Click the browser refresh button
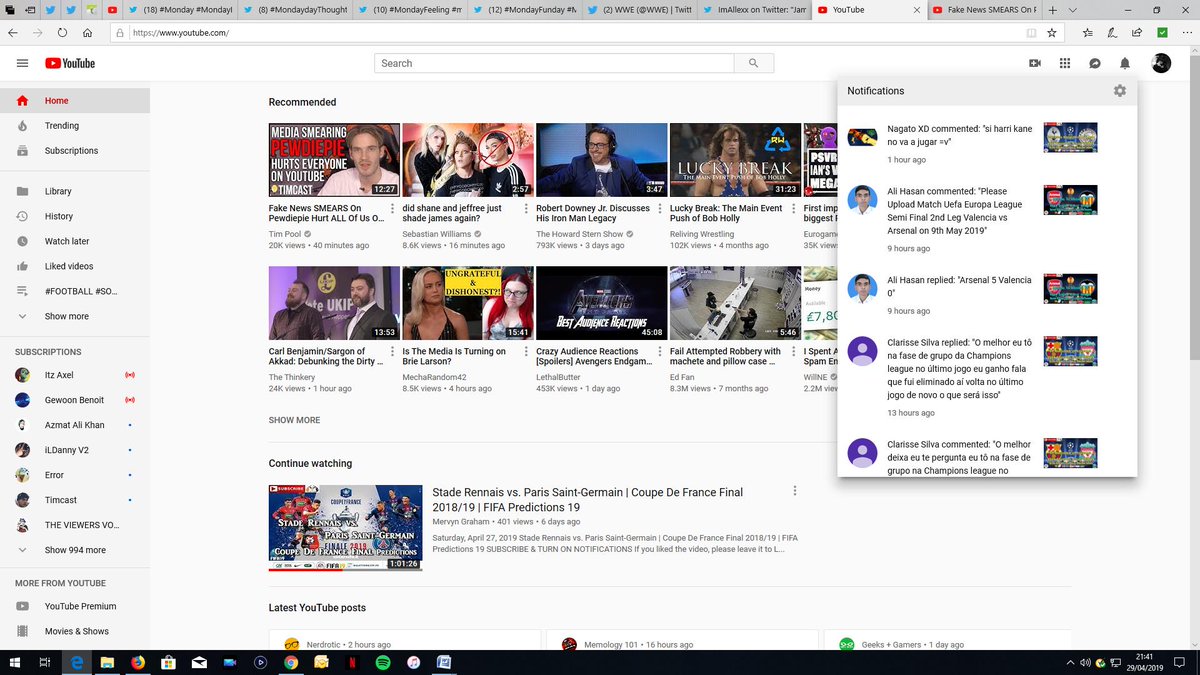 (62, 32)
